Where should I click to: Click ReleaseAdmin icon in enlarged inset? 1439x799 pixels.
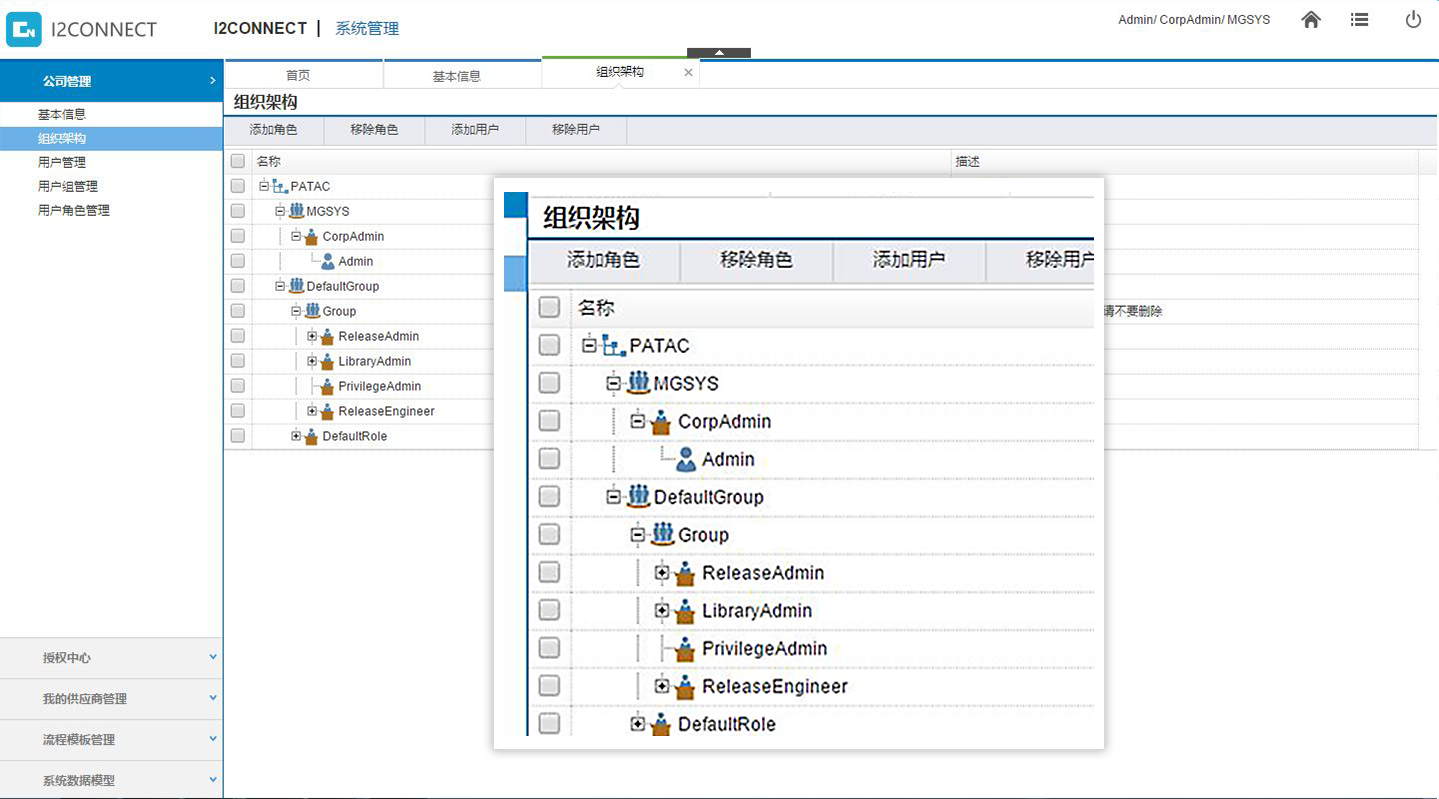click(686, 573)
